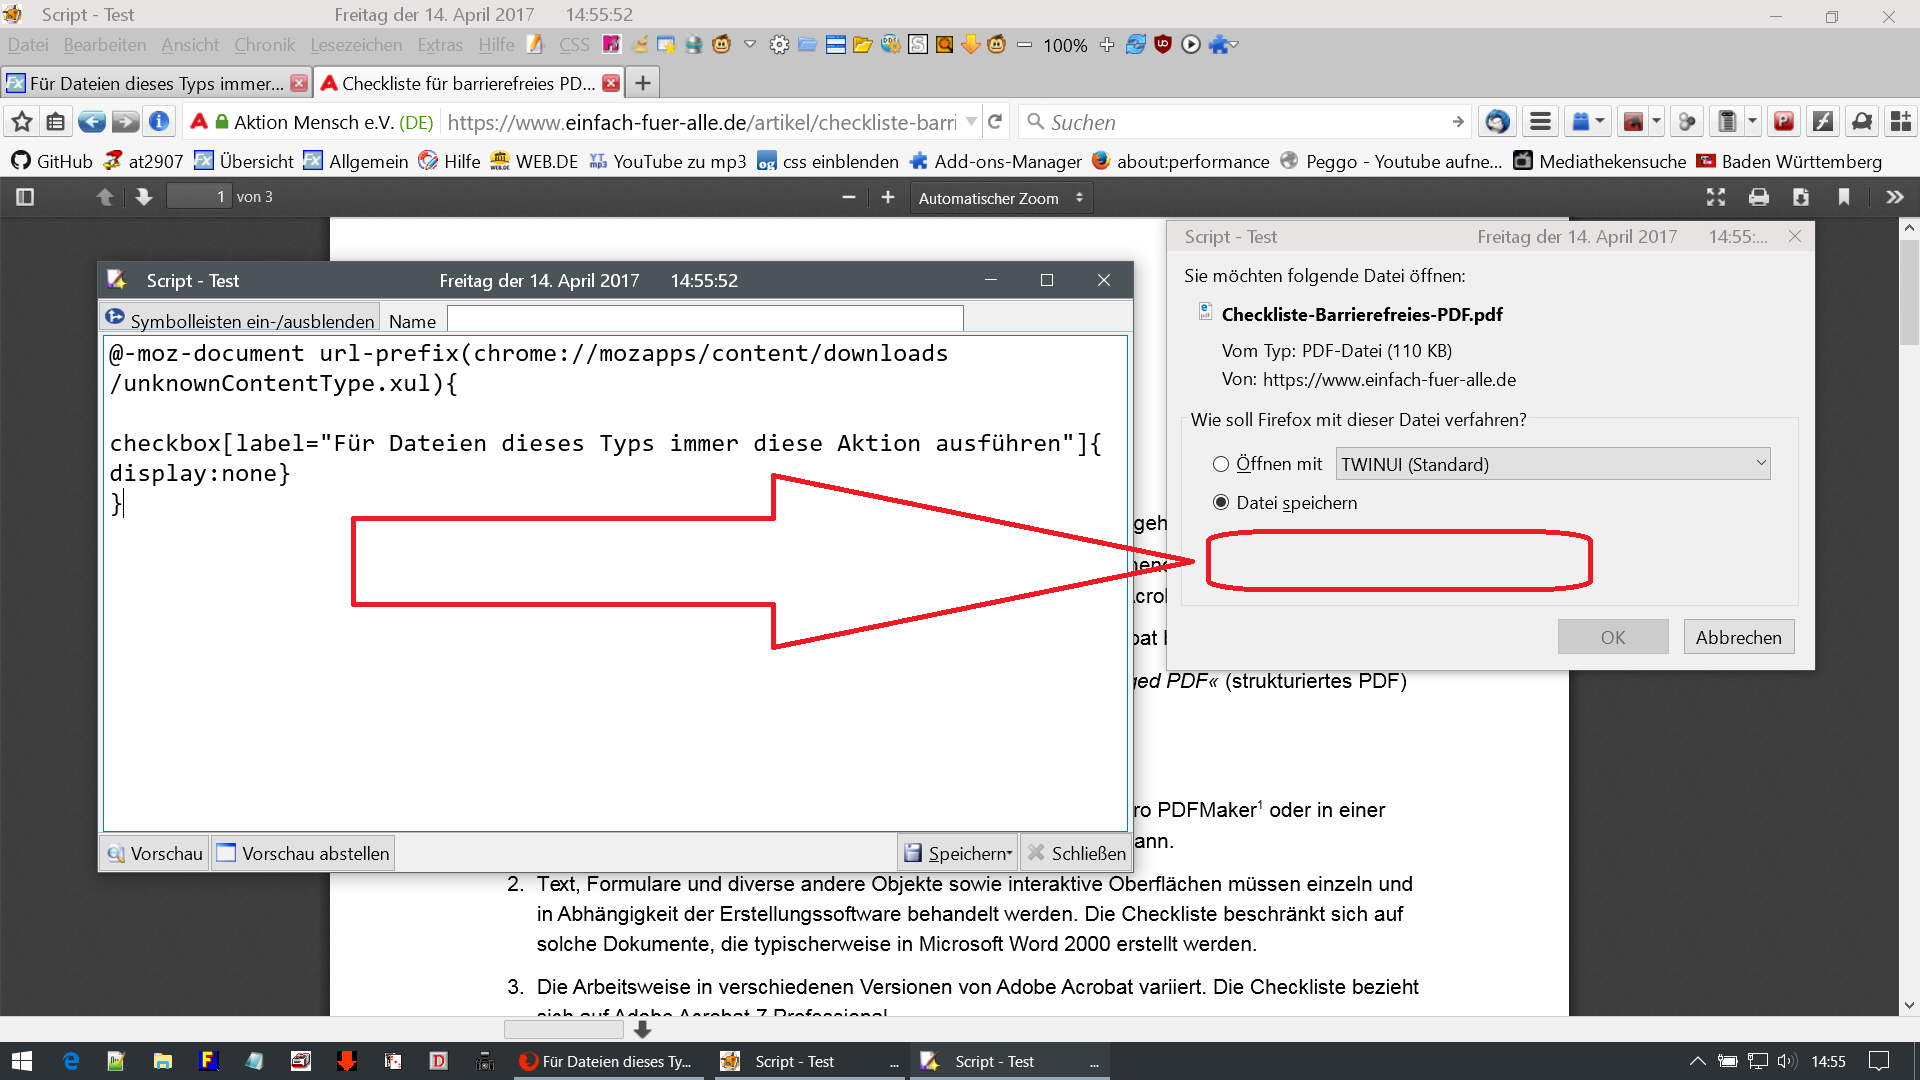The image size is (1920, 1080).
Task: Click the bookmark star icon
Action: click(x=22, y=122)
